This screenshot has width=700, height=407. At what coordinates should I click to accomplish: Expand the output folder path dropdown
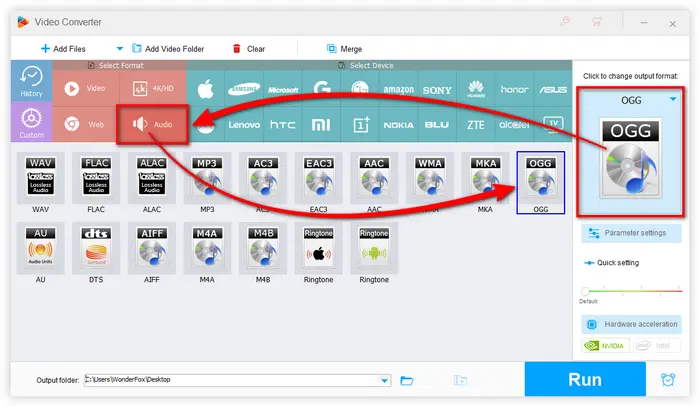coord(384,380)
